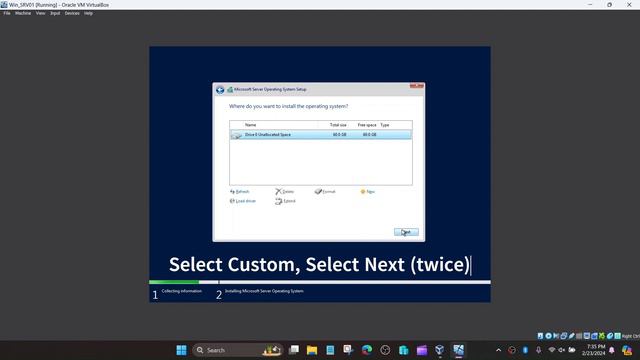Open File Explorer from the taskbar
This screenshot has width=640, height=360.
coord(312,350)
